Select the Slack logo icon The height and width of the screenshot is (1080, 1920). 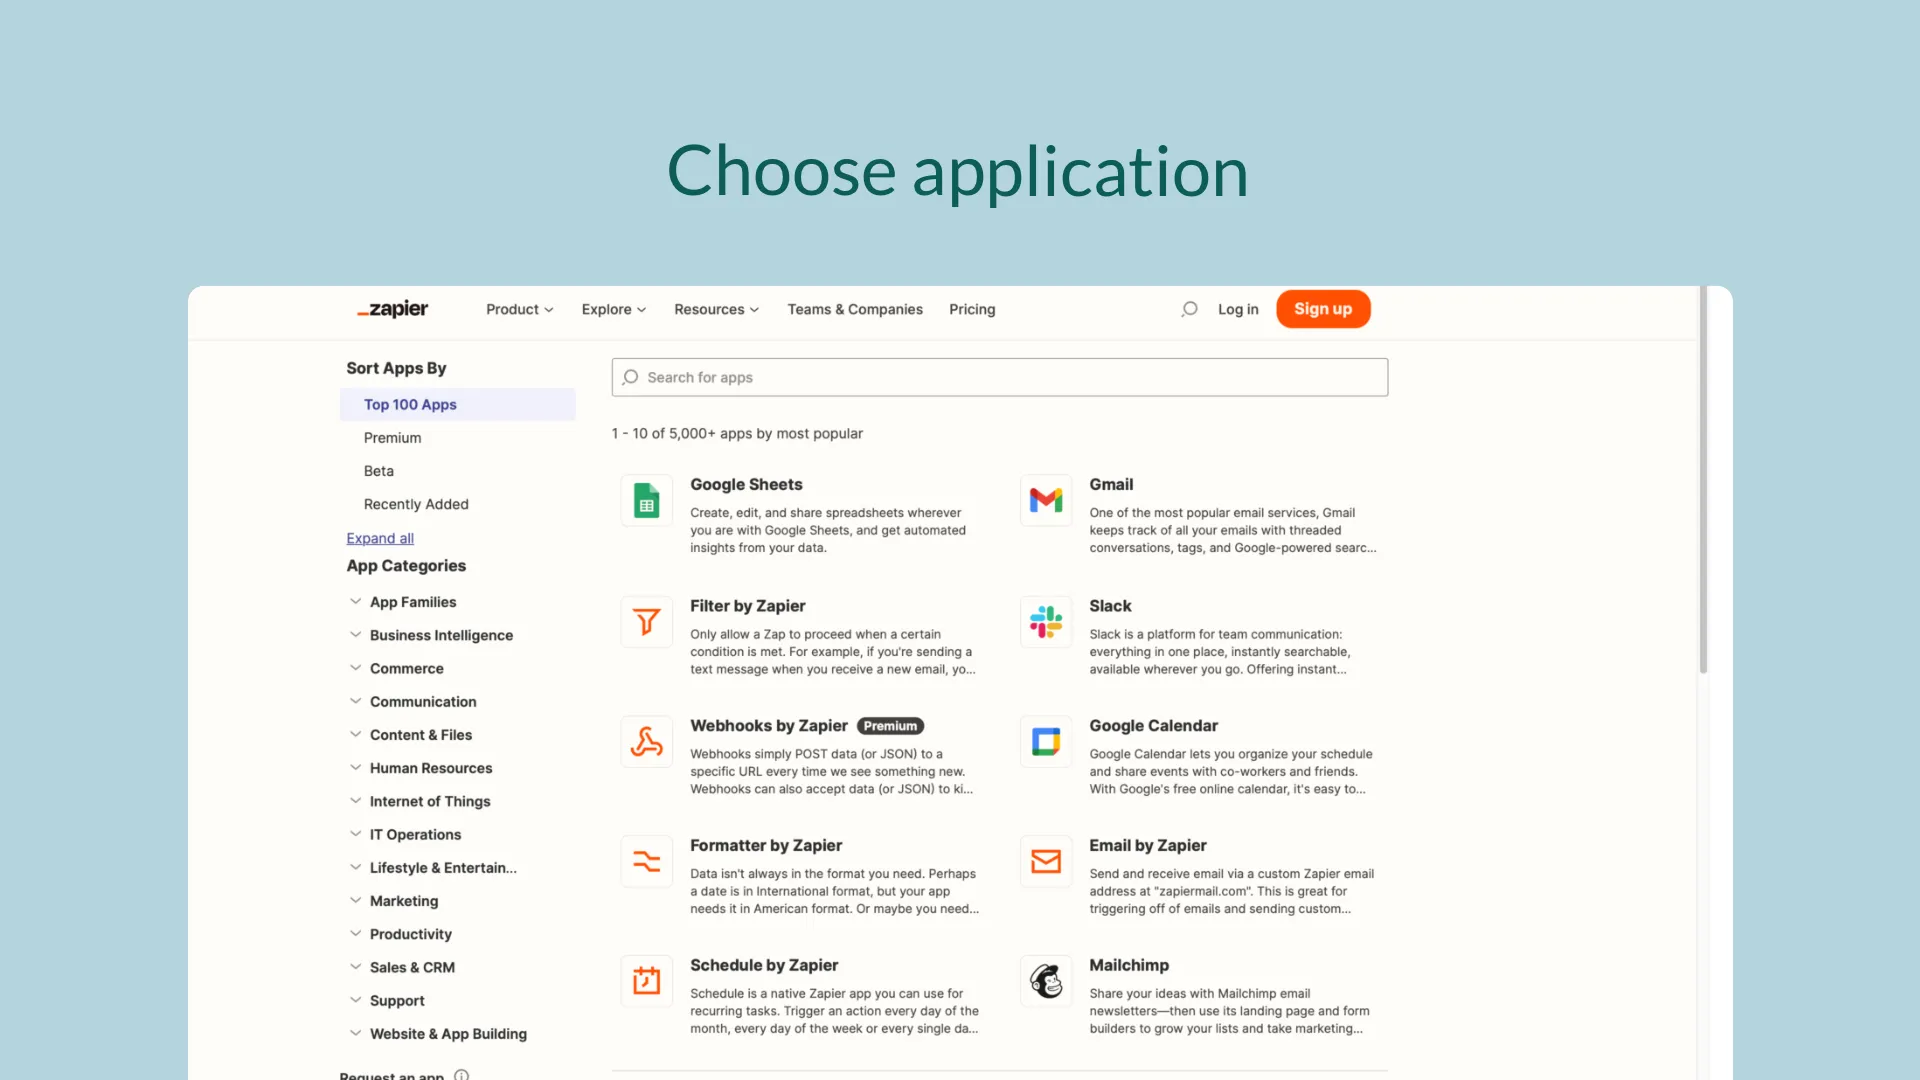click(1046, 622)
